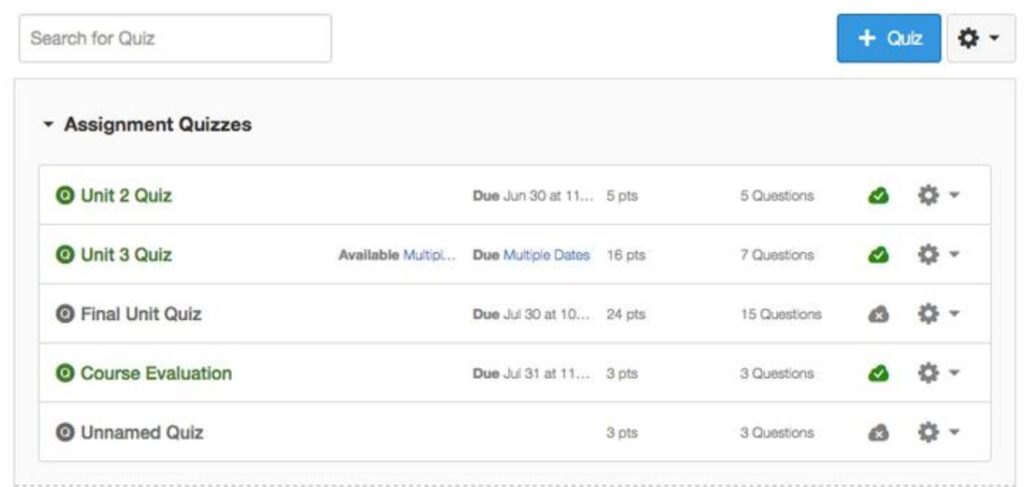Open gear settings menu for Unit 2 Quiz
The width and height of the screenshot is (1024, 487).
click(938, 195)
